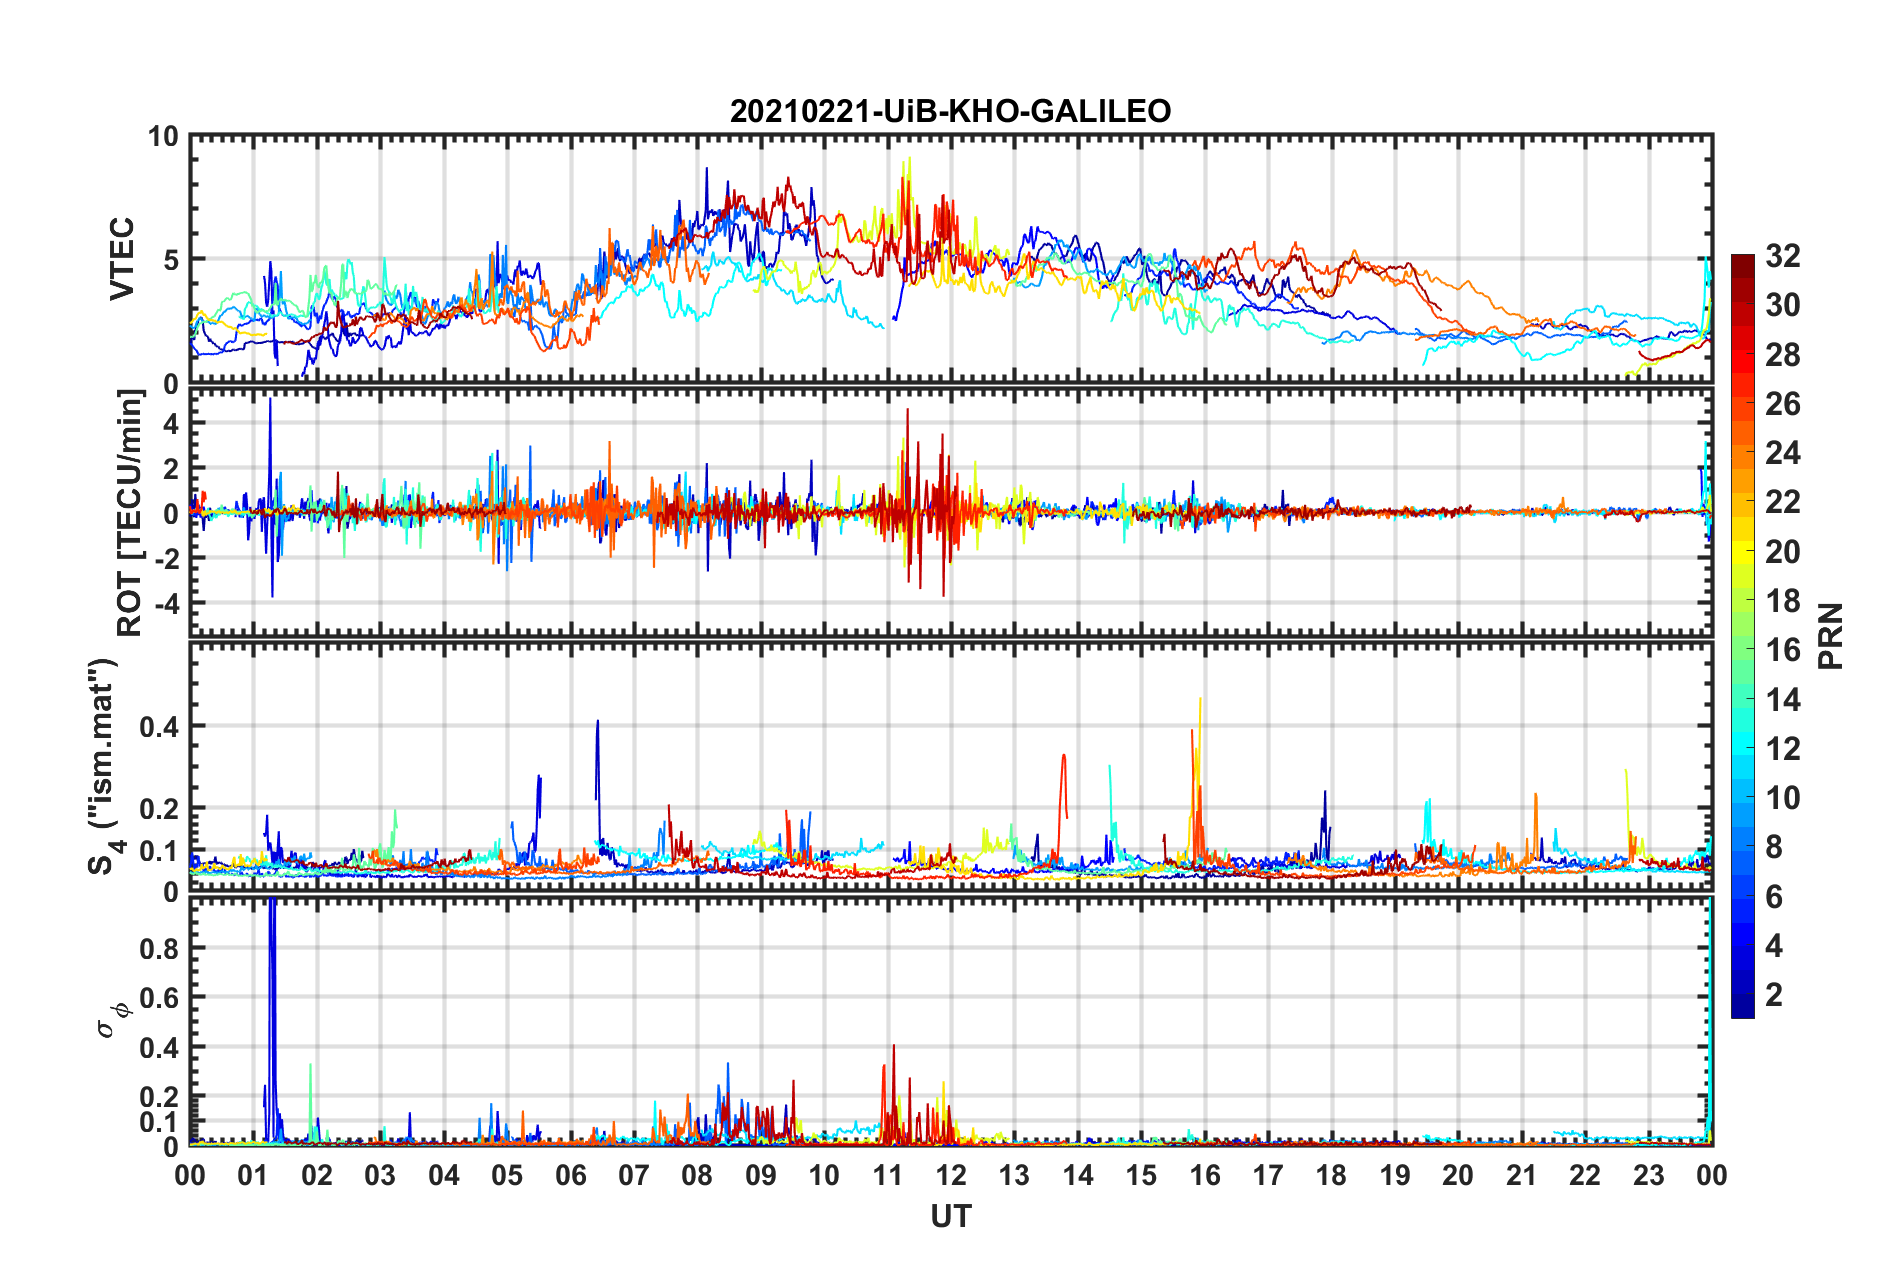The width and height of the screenshot is (1902, 1272).
Task: Click x-axis tick label 11
Action: 888,1175
